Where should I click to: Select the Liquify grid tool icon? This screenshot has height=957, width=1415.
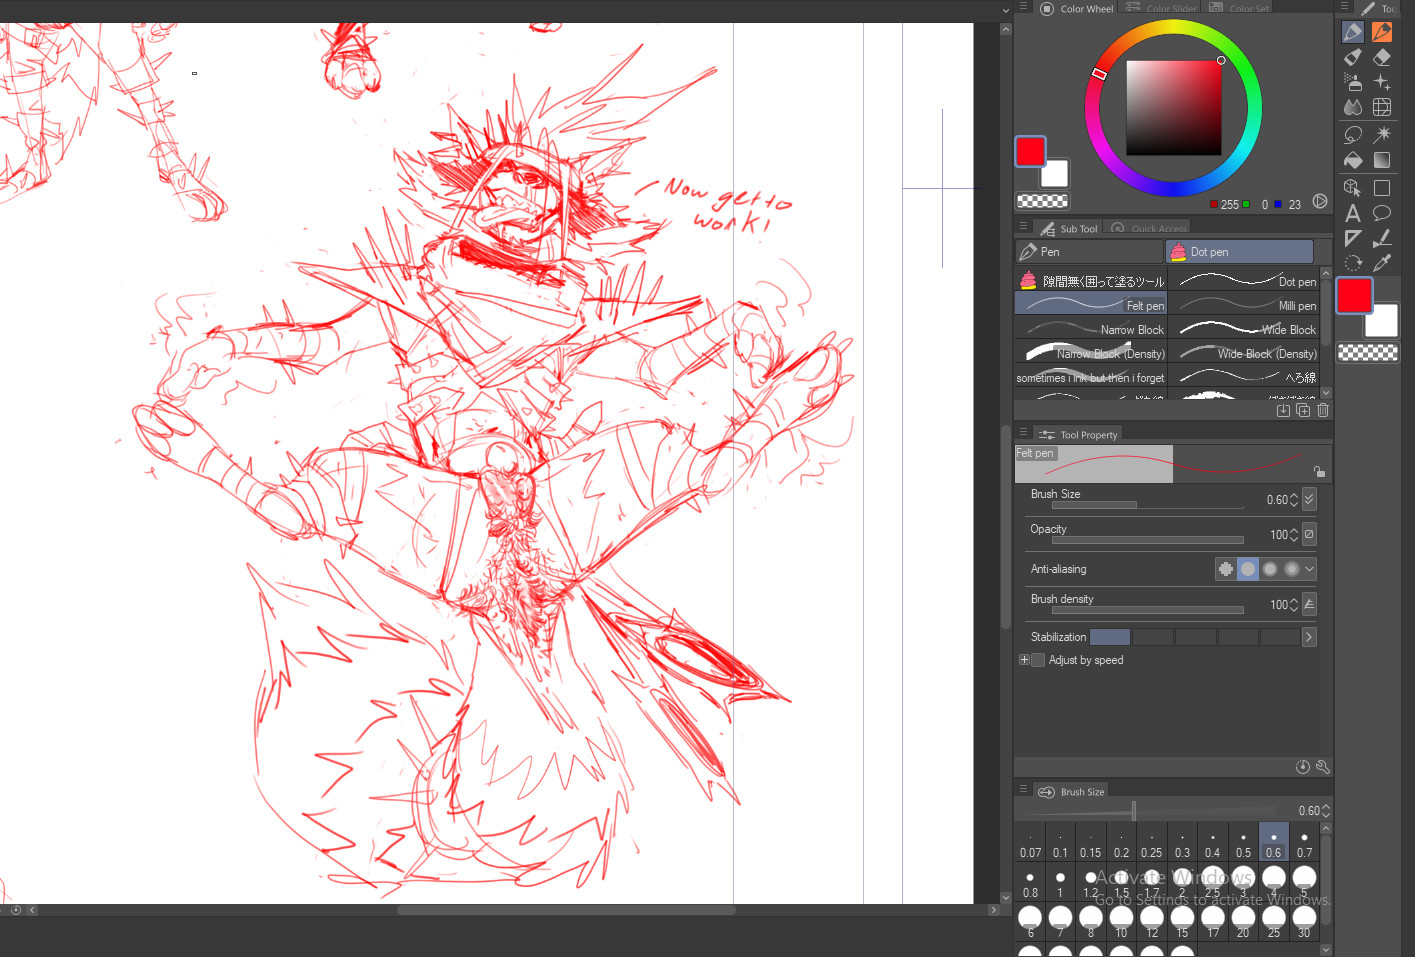tap(1382, 107)
